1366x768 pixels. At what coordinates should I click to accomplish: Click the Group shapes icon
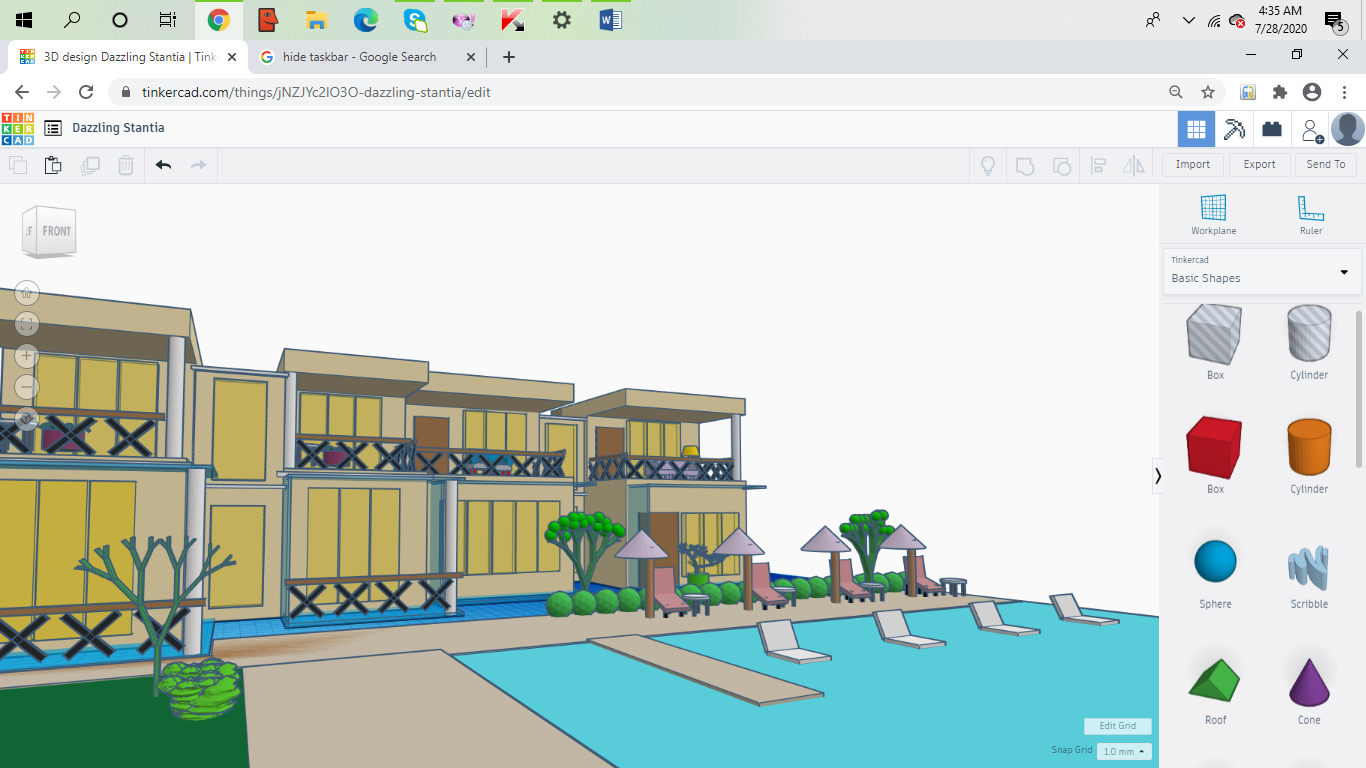(1025, 165)
